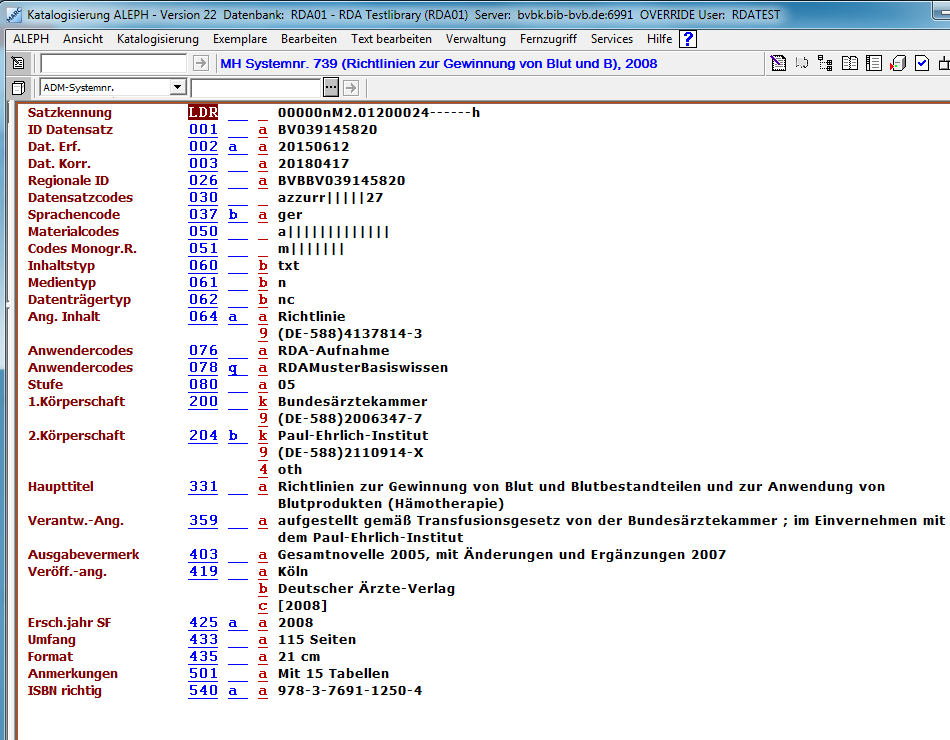The image size is (950, 740).
Task: Open the record tree overview icon
Action: point(825,63)
